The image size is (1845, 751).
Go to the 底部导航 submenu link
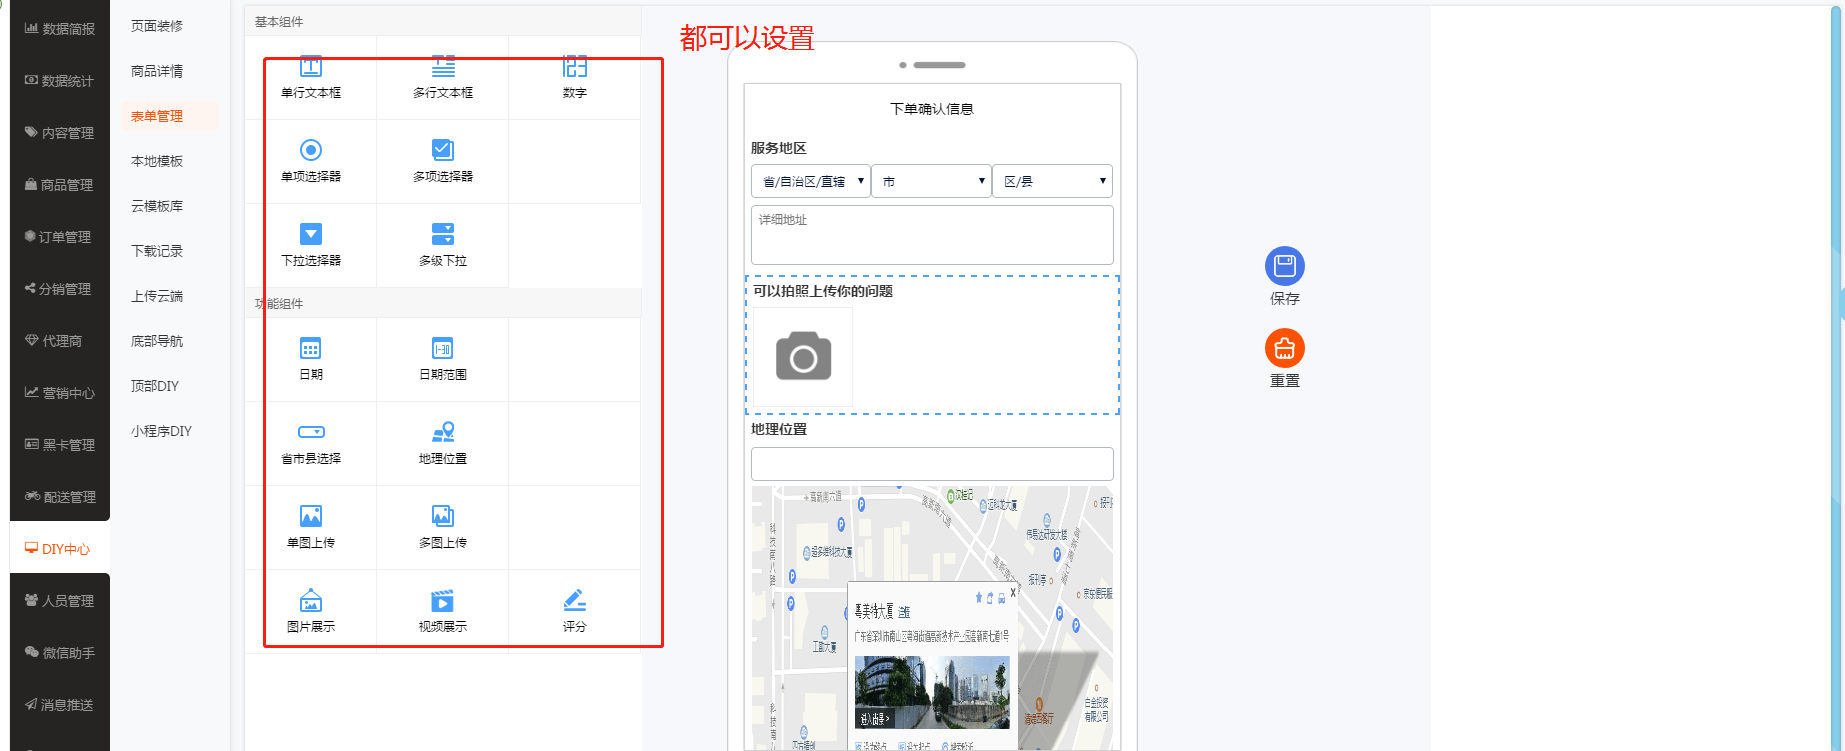157,341
